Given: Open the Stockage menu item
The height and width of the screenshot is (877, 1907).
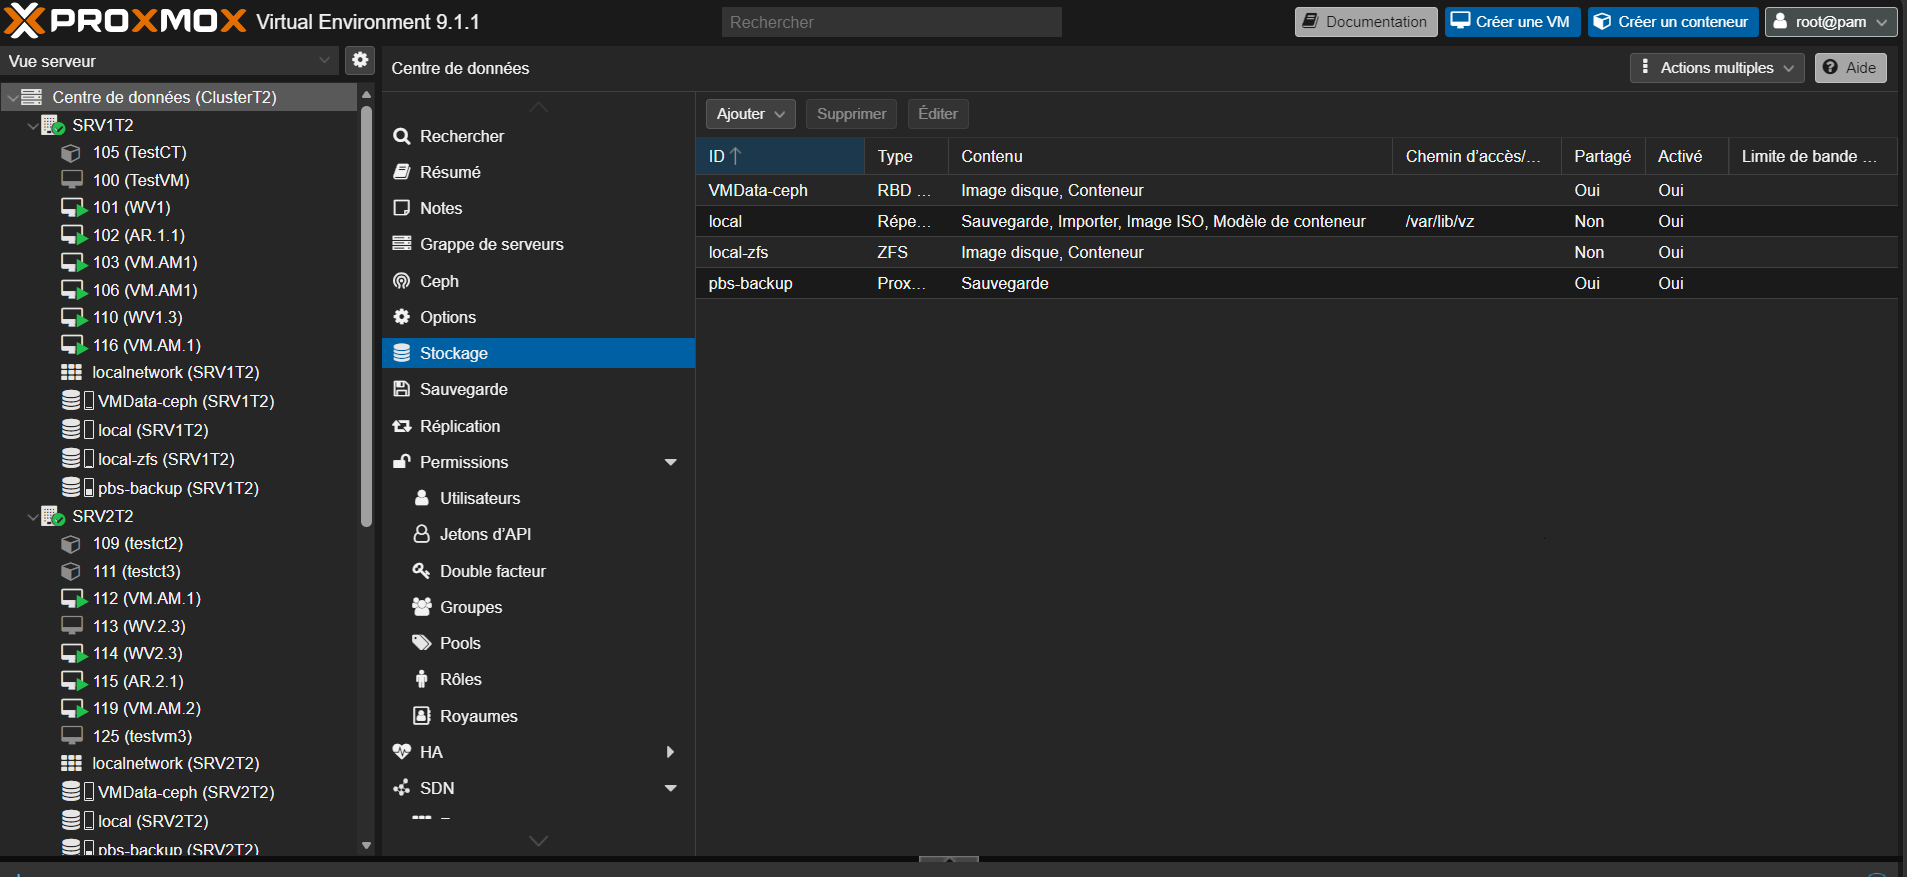Looking at the screenshot, I should tap(538, 353).
